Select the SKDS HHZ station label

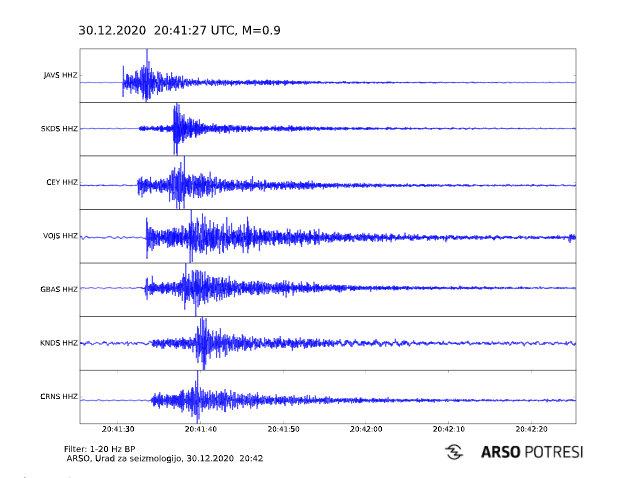[x=60, y=129]
